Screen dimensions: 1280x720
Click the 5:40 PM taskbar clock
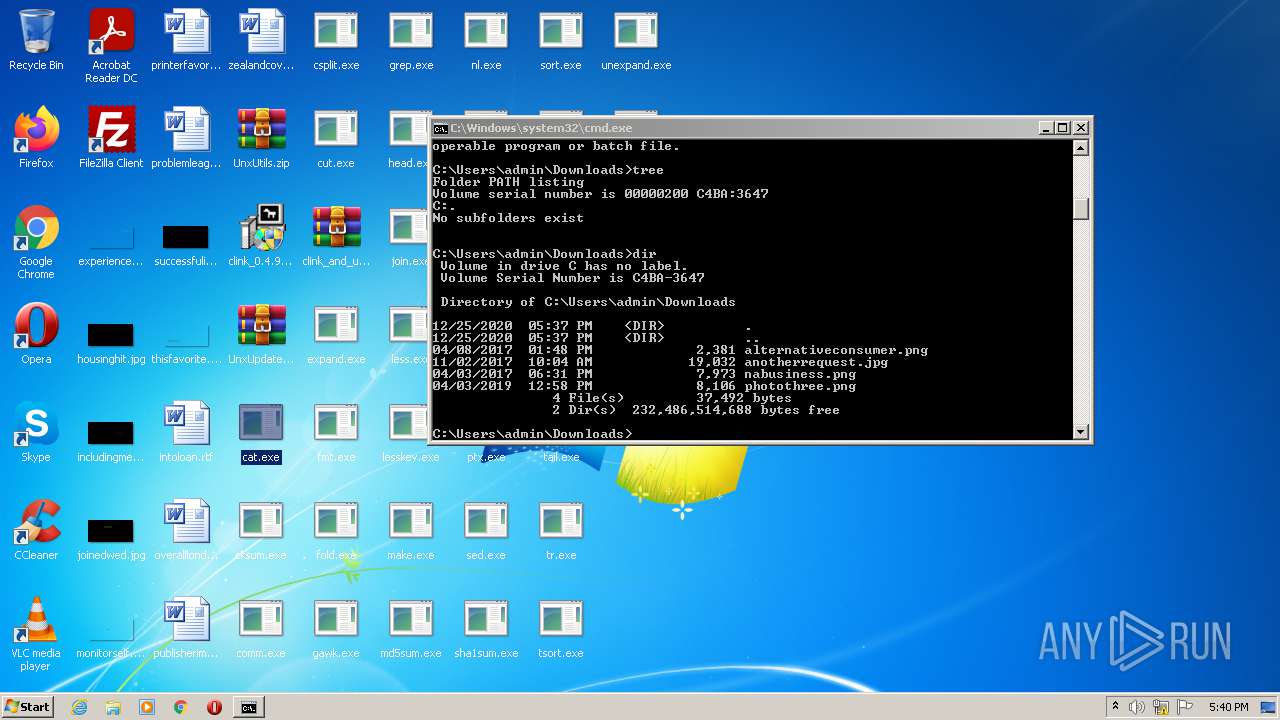(x=1228, y=707)
